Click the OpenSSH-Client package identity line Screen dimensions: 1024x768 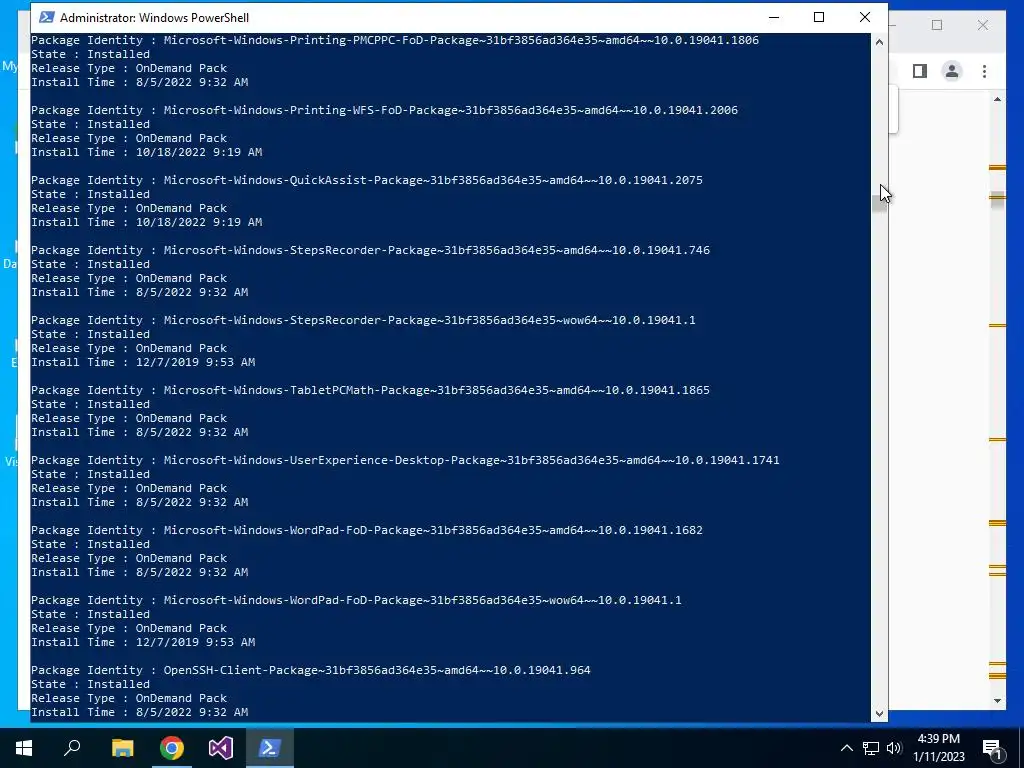(x=311, y=670)
